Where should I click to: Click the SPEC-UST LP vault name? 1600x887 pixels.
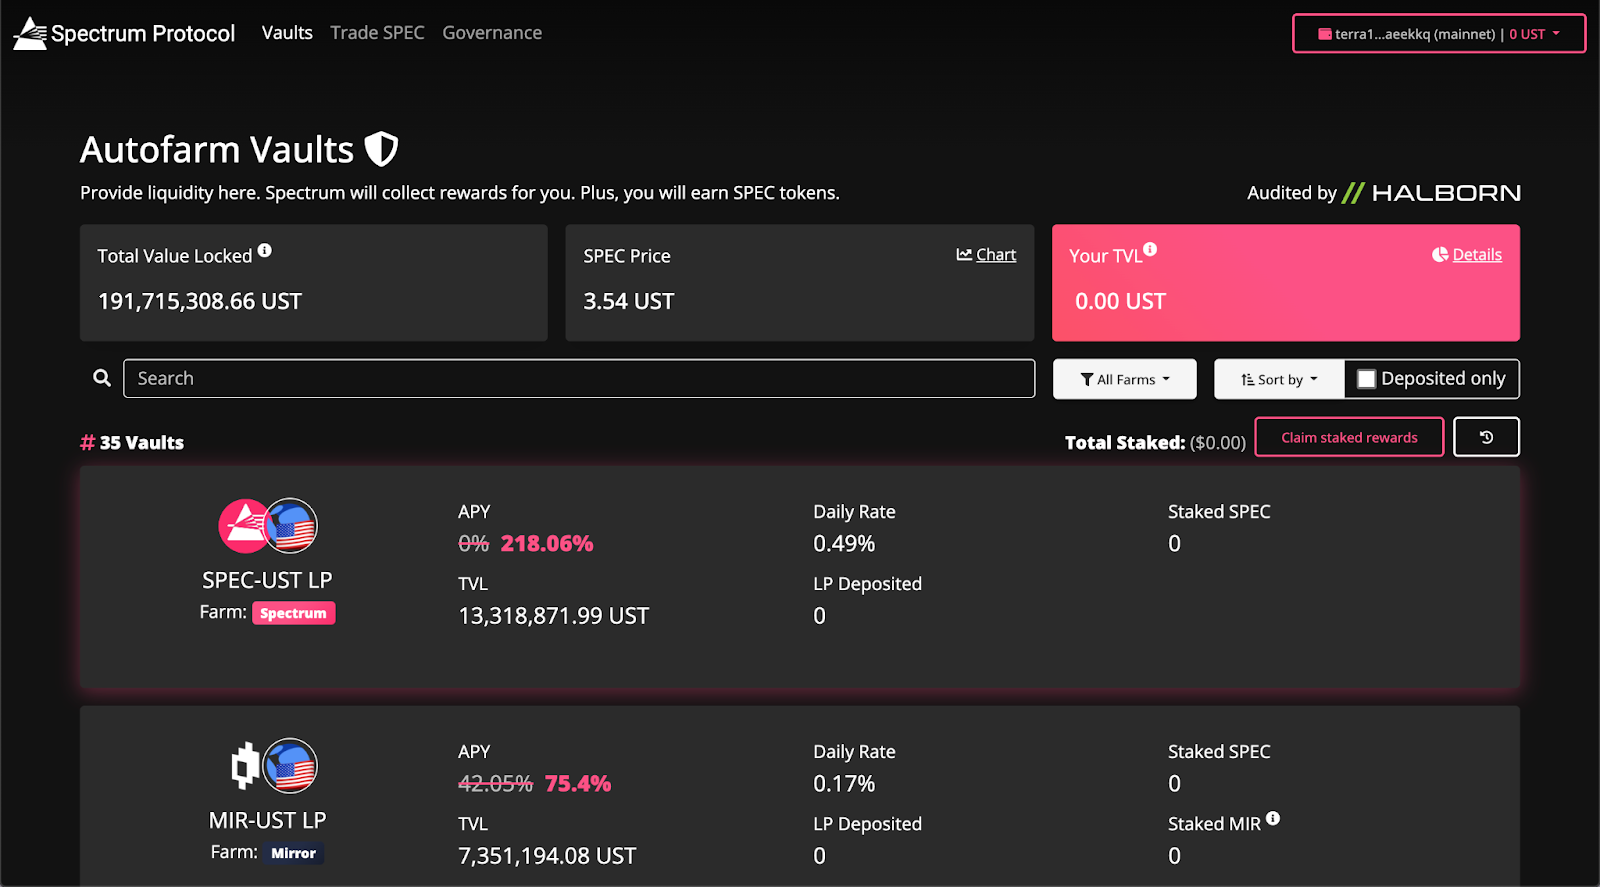tap(267, 580)
